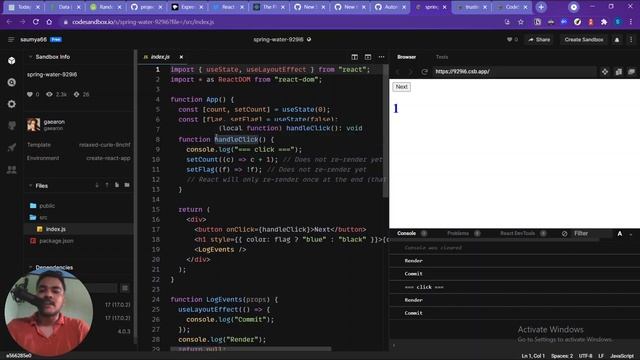Toggle the editor preview layout icon
Viewport: 640px width, 360px height.
click(368, 57)
